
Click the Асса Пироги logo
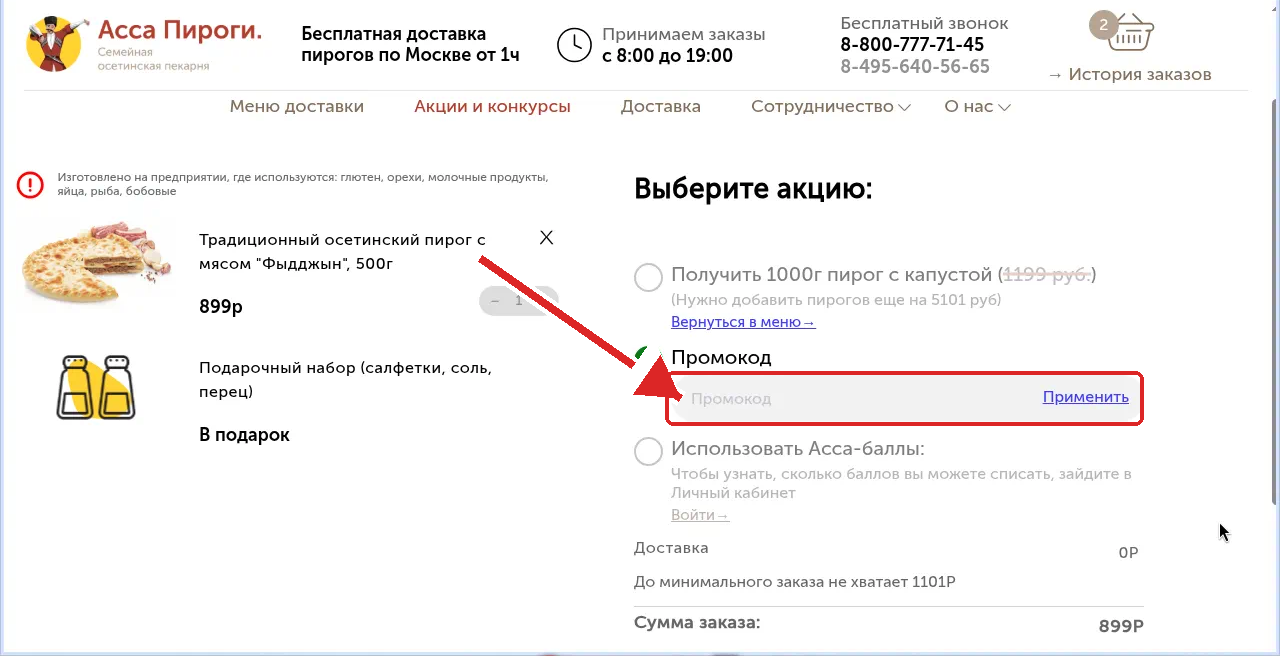point(143,44)
